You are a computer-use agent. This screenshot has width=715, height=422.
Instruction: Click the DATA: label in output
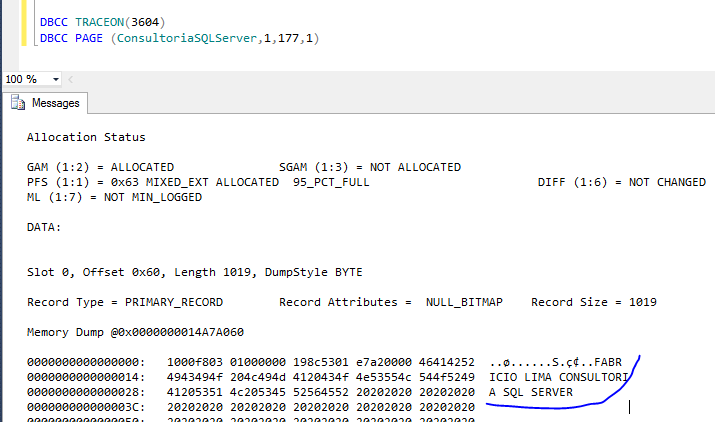click(x=44, y=227)
